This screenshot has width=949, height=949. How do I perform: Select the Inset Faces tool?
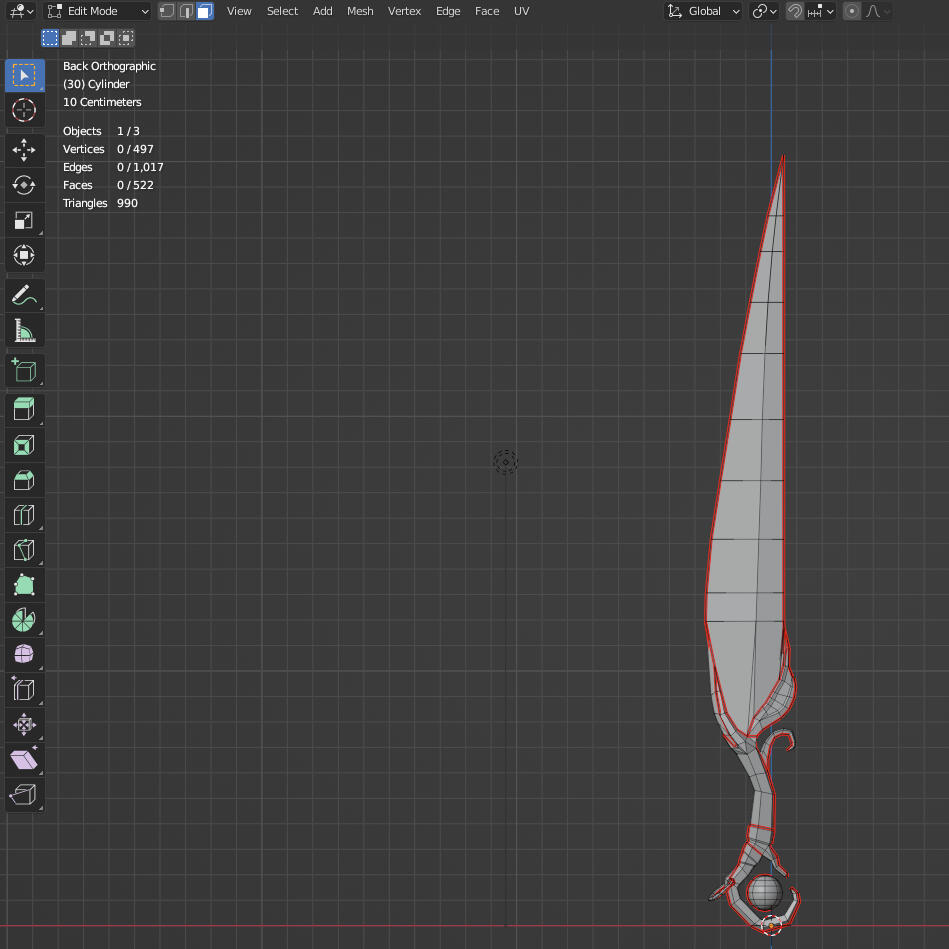click(24, 444)
